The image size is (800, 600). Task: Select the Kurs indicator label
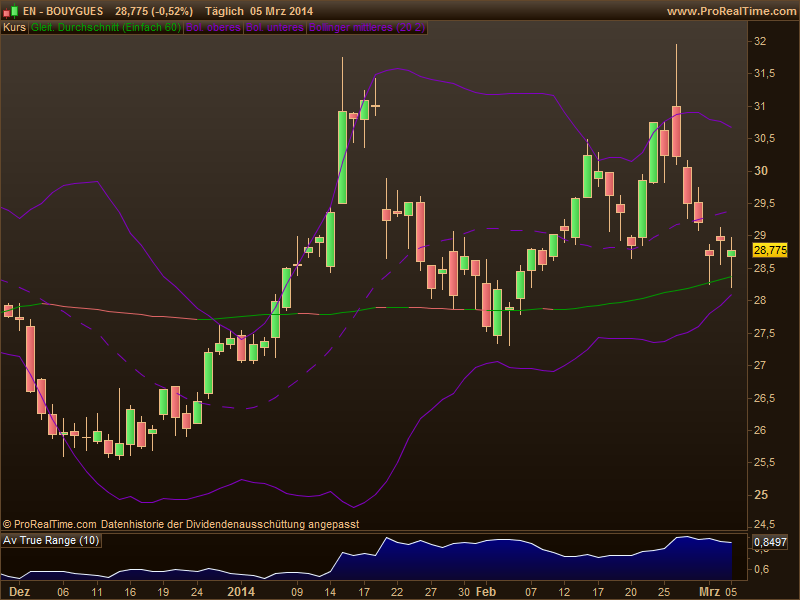point(14,28)
